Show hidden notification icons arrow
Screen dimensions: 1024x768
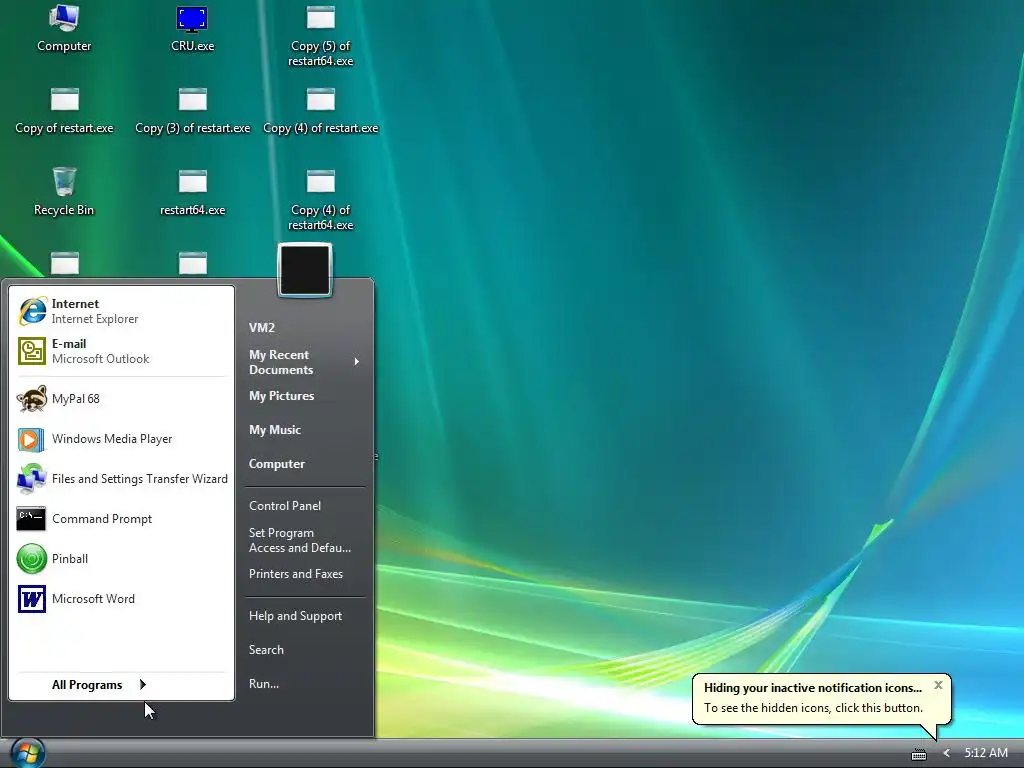[x=946, y=754]
